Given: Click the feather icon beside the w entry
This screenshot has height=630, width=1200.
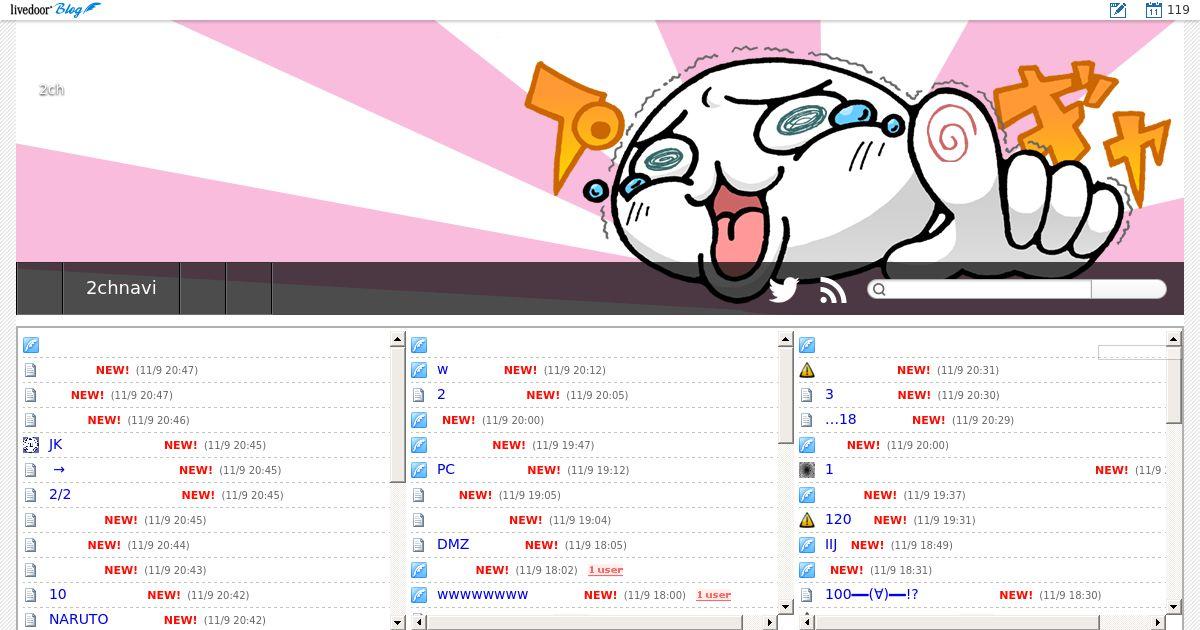Looking at the screenshot, I should (419, 370).
